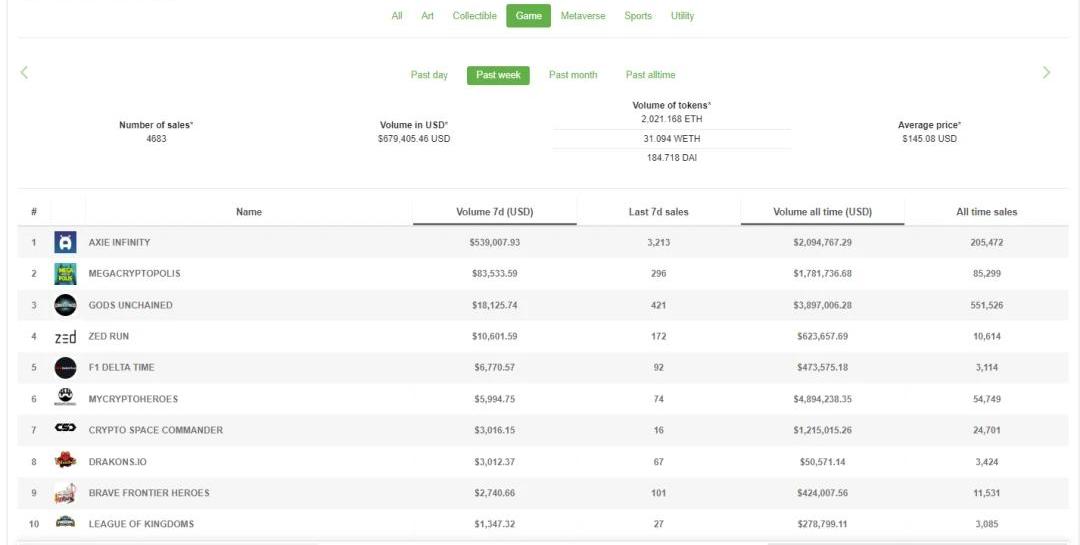Click the # rank column header

click(x=34, y=212)
